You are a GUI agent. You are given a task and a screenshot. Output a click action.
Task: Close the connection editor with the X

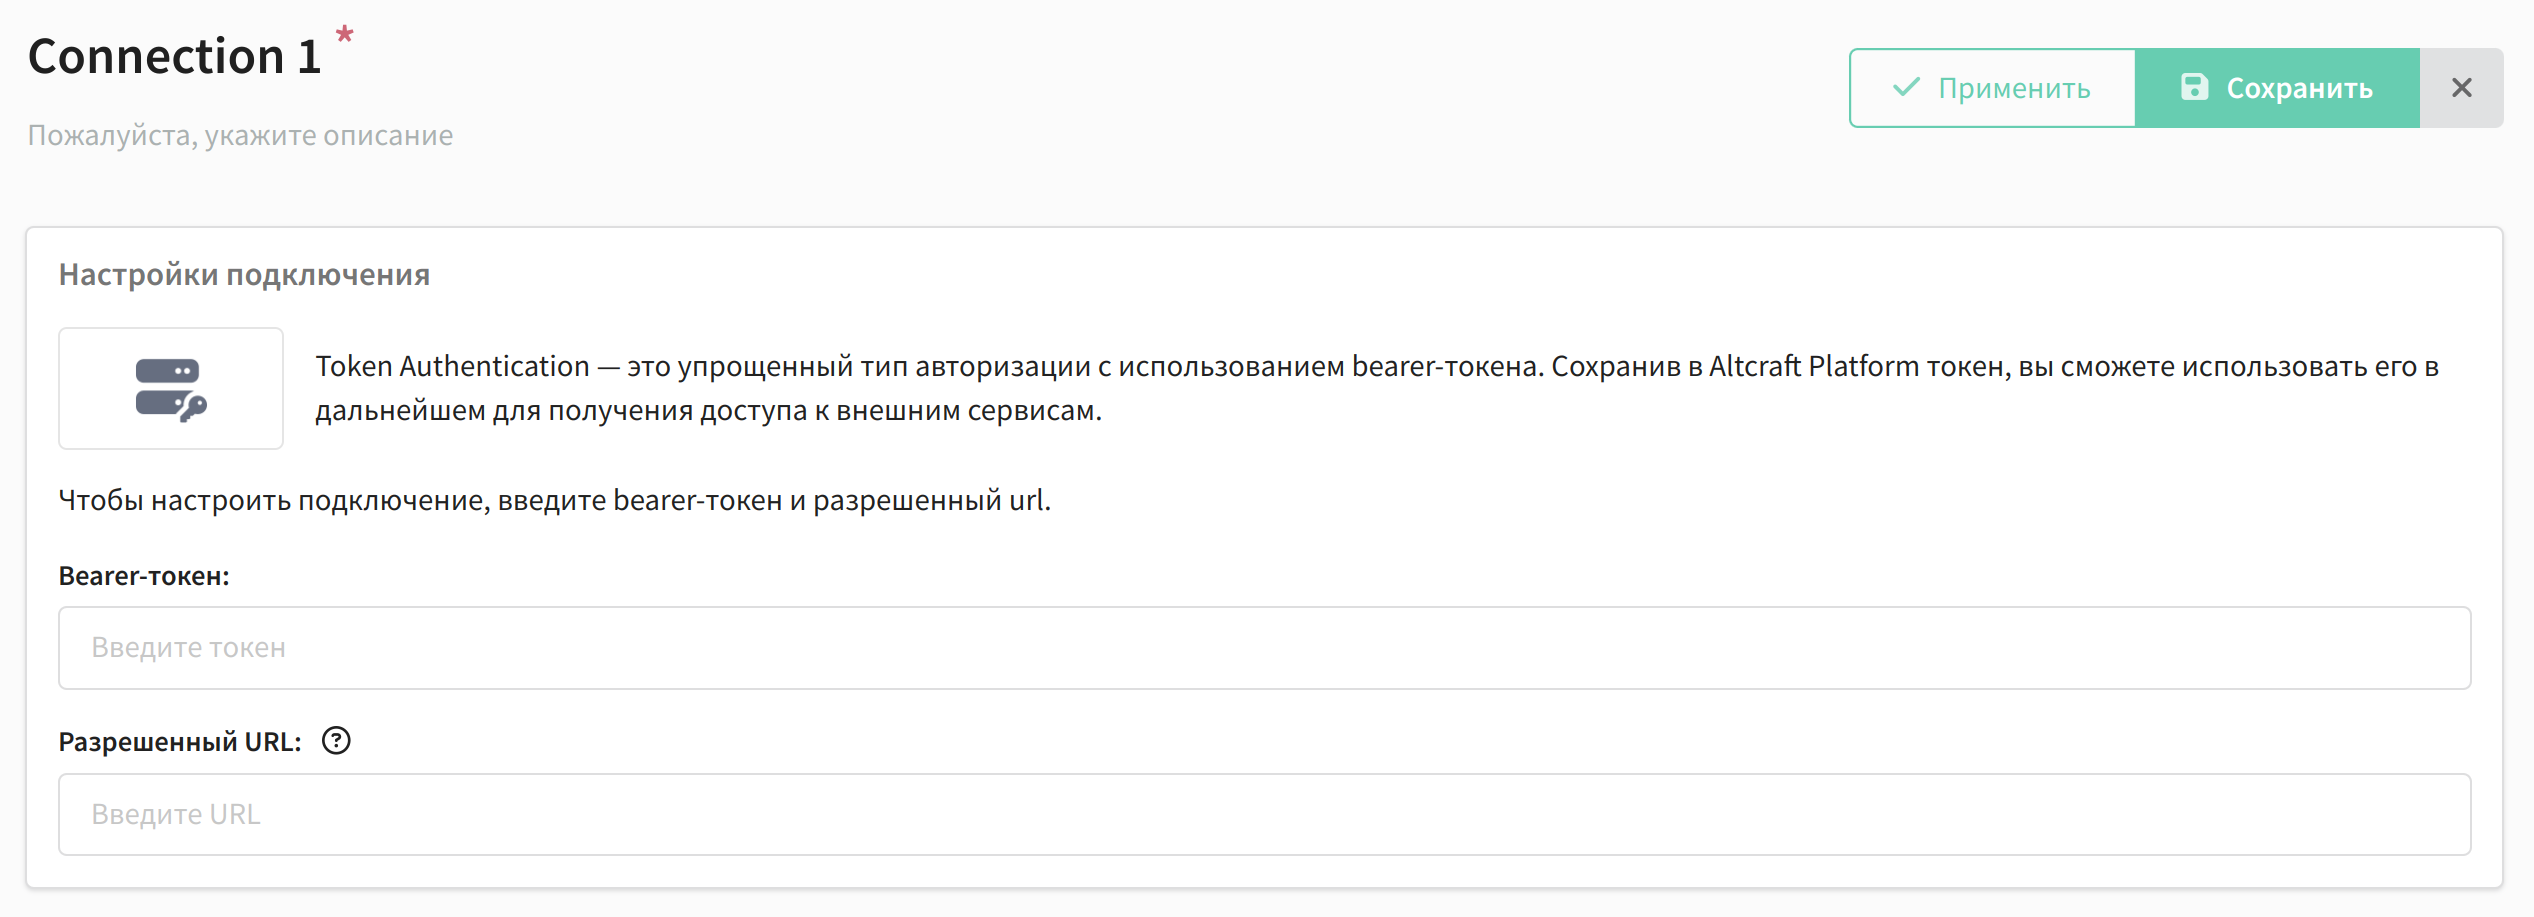pos(2462,88)
